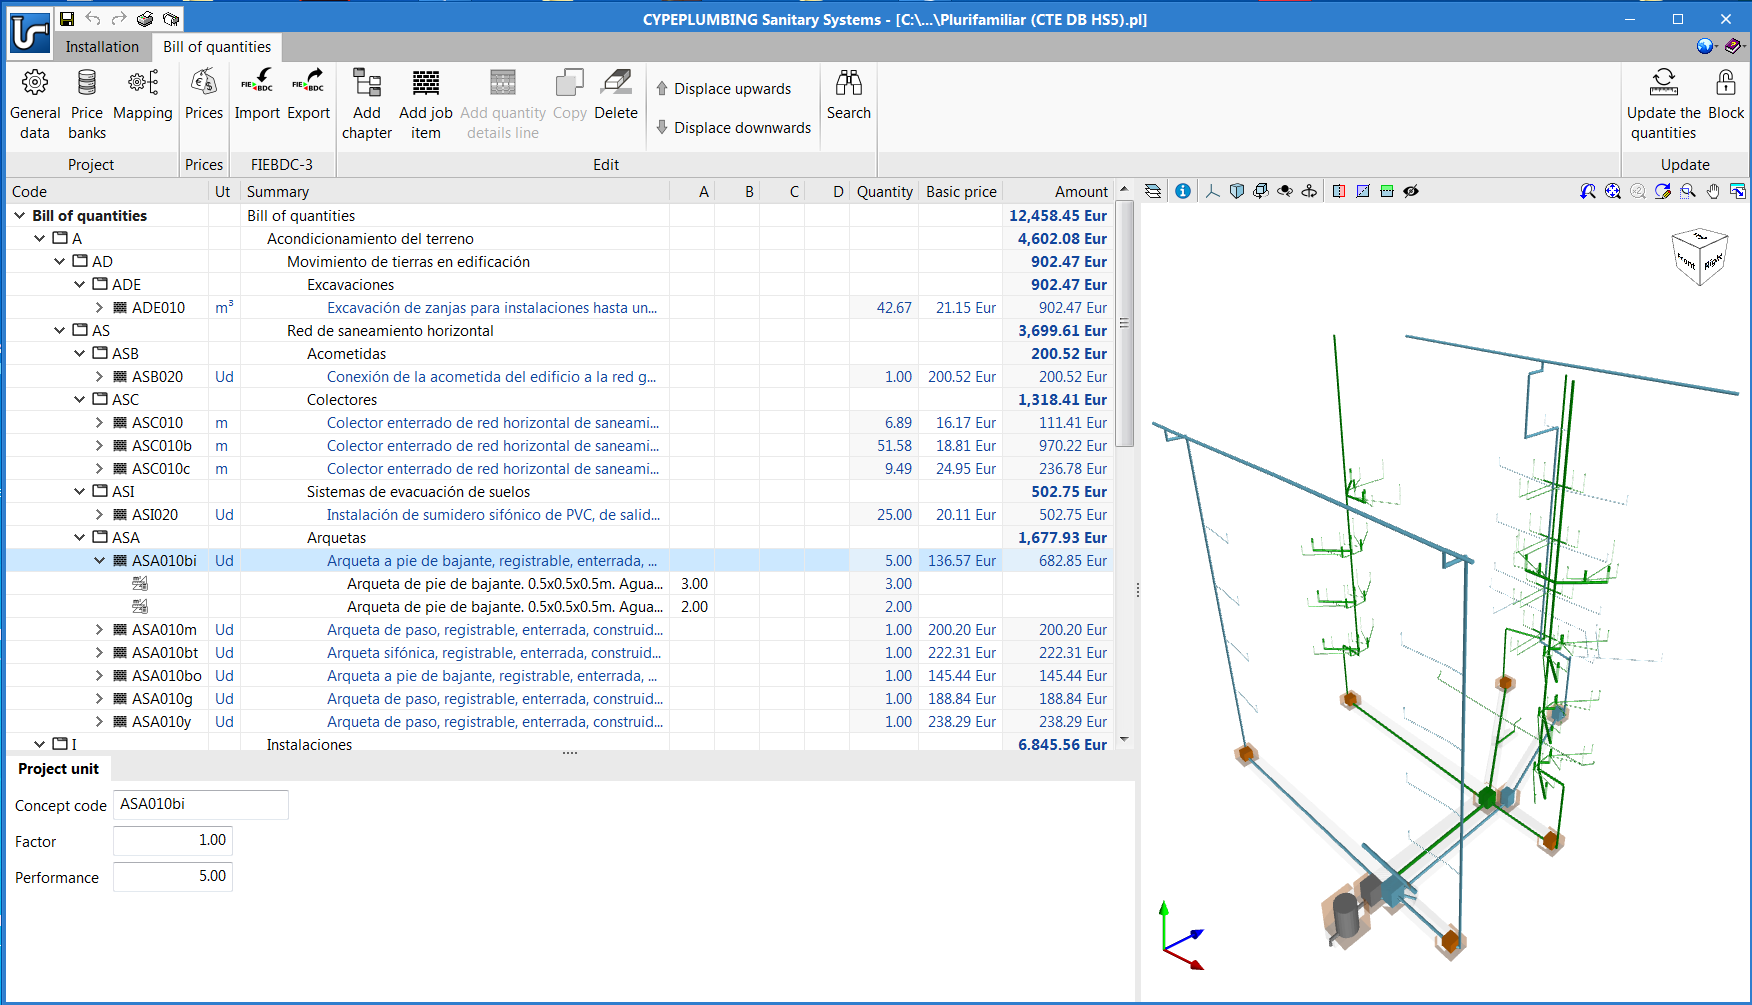The width and height of the screenshot is (1752, 1005).
Task: Open the Bill of quantities tab
Action: click(216, 46)
